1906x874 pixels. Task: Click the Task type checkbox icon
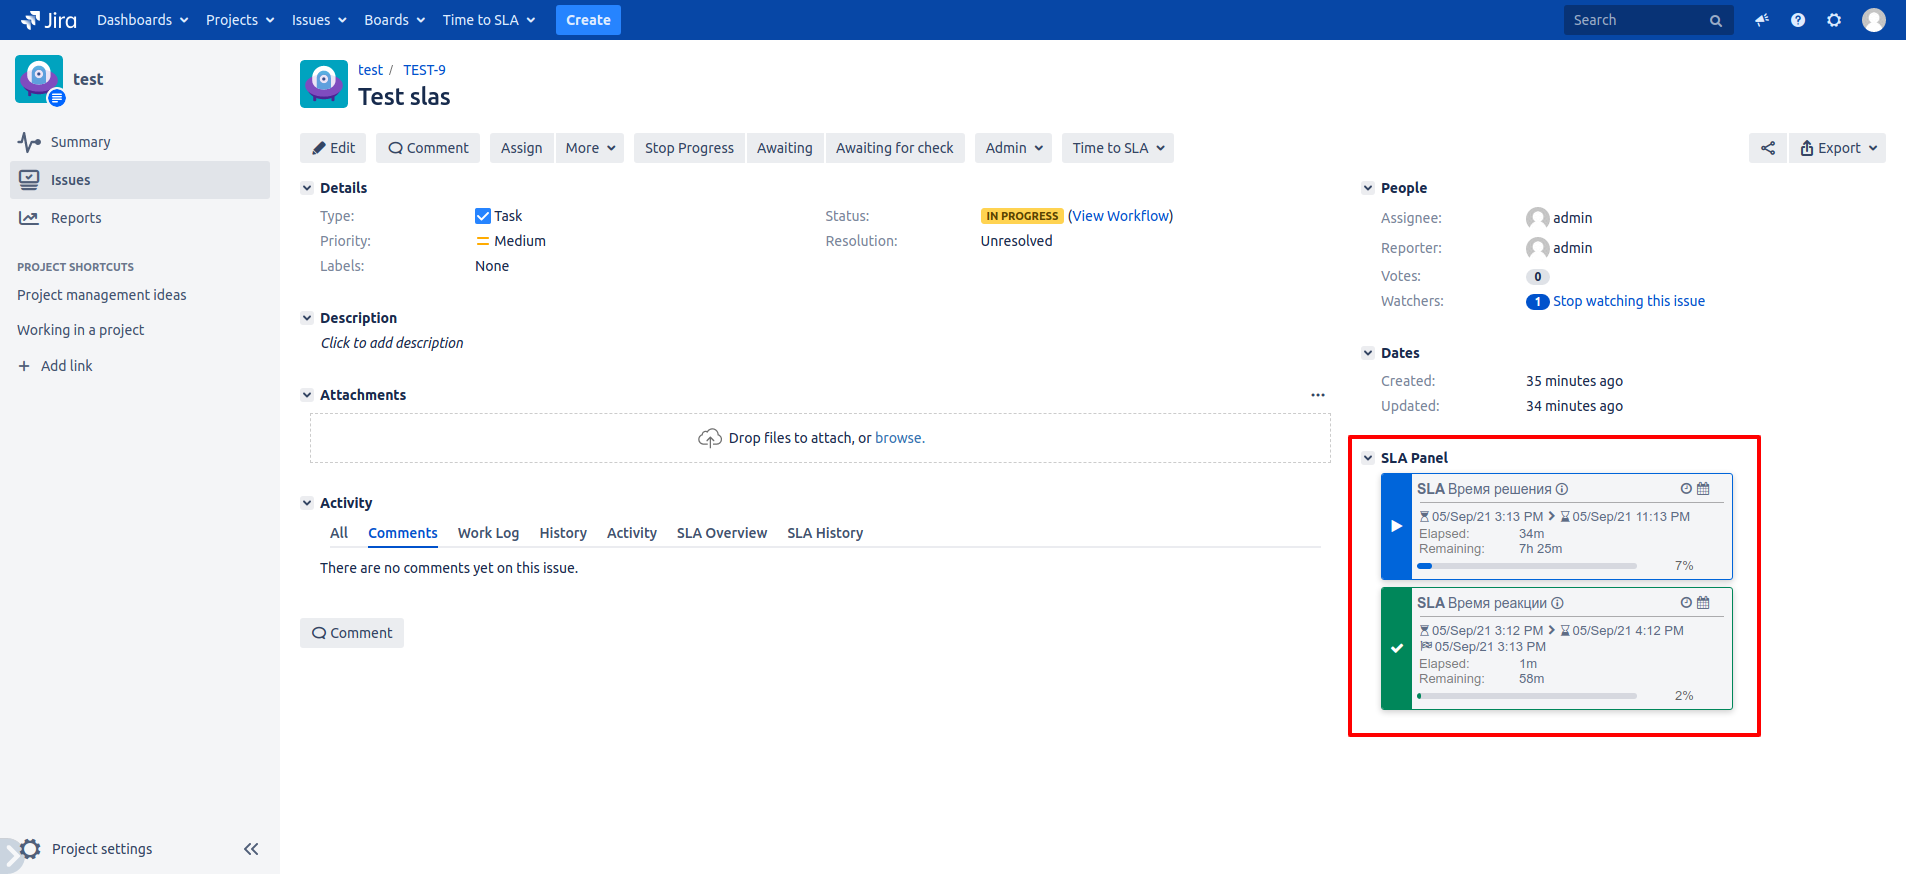483,216
